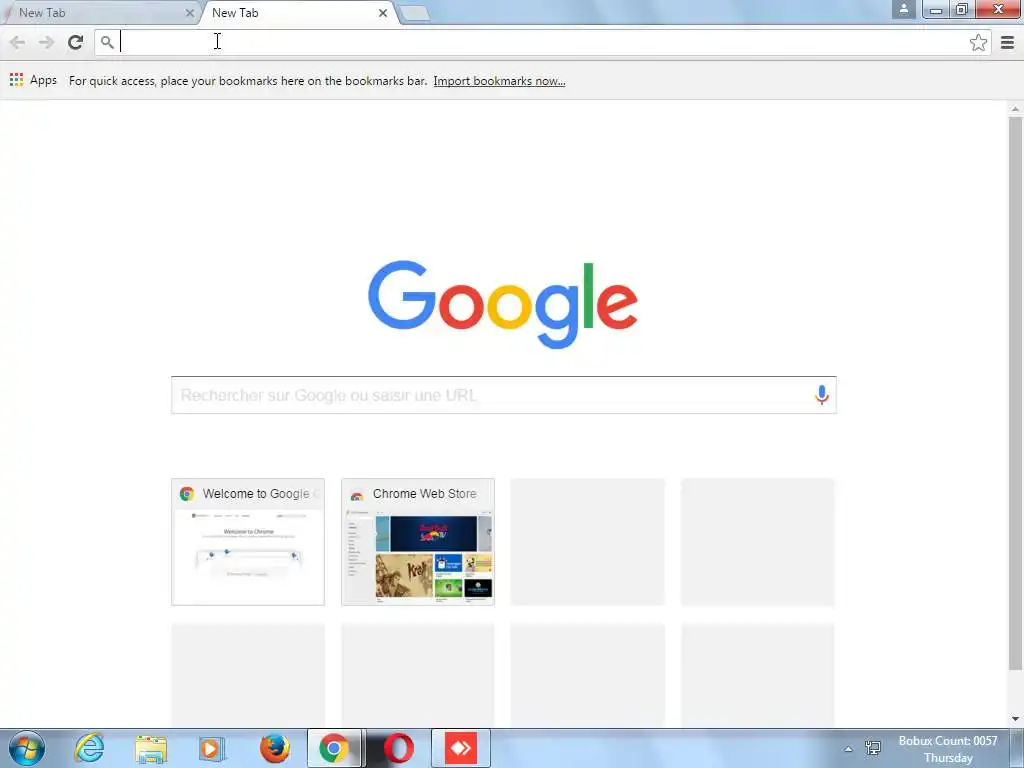Launch Firefox from the taskbar

274,748
